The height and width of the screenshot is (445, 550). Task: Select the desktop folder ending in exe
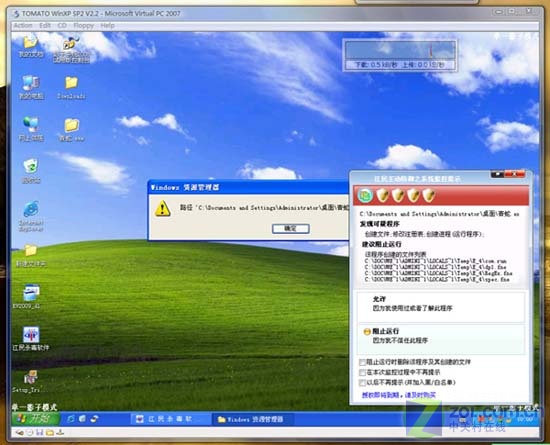(71, 129)
